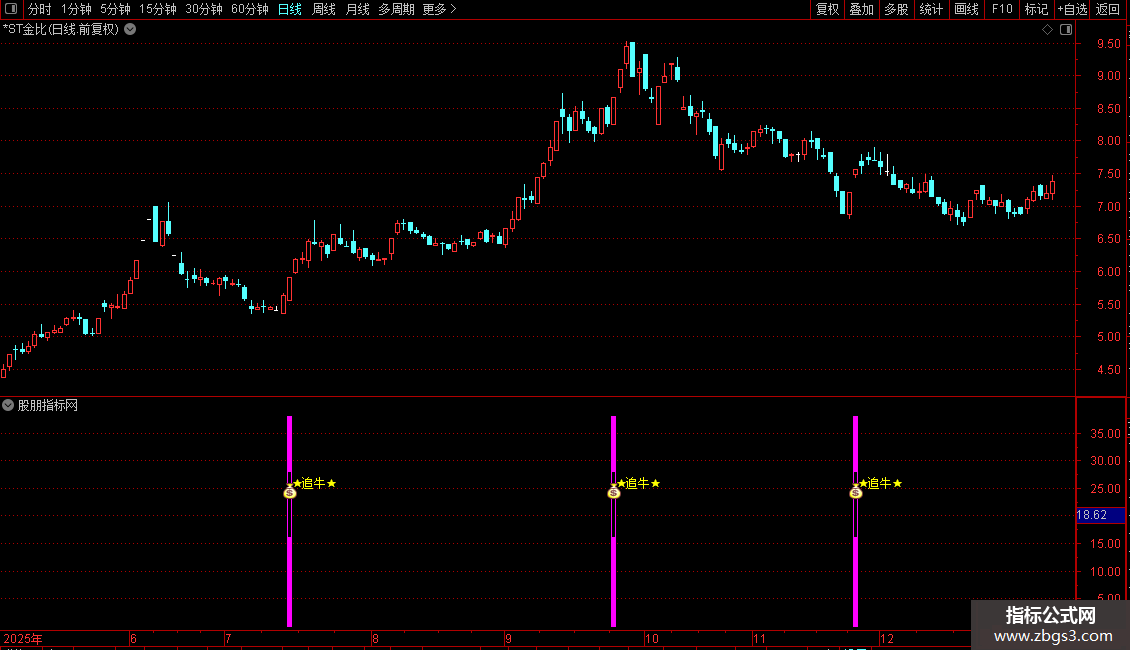Click month 7 on the date axis

(228, 638)
